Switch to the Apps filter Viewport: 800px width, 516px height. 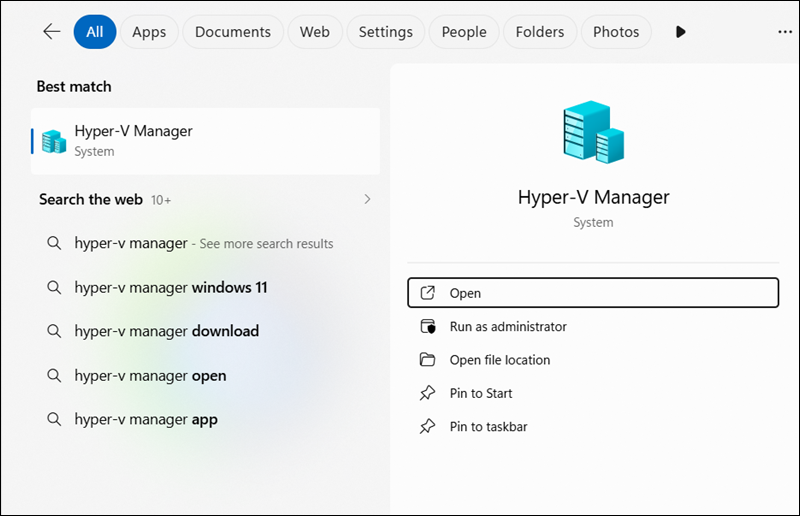click(149, 32)
